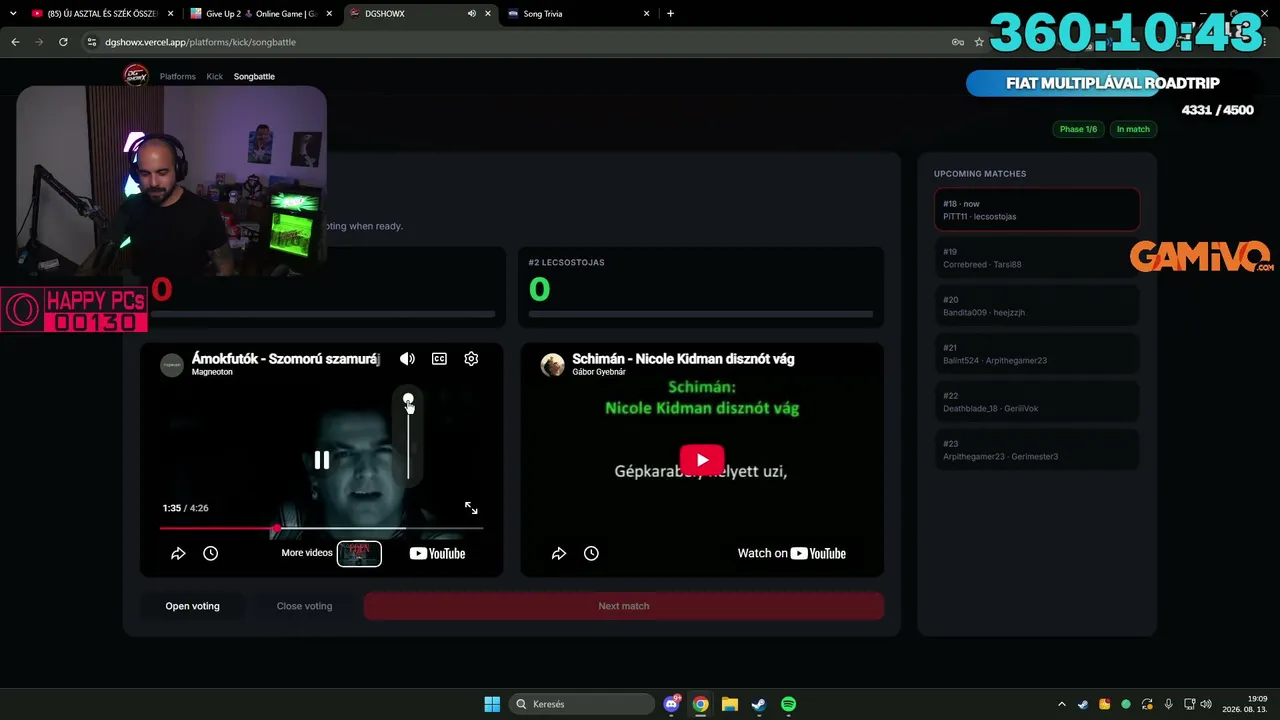Image resolution: width=1280 pixels, height=720 pixels.
Task: Expand the system tray hidden icons chevron
Action: [1062, 704]
